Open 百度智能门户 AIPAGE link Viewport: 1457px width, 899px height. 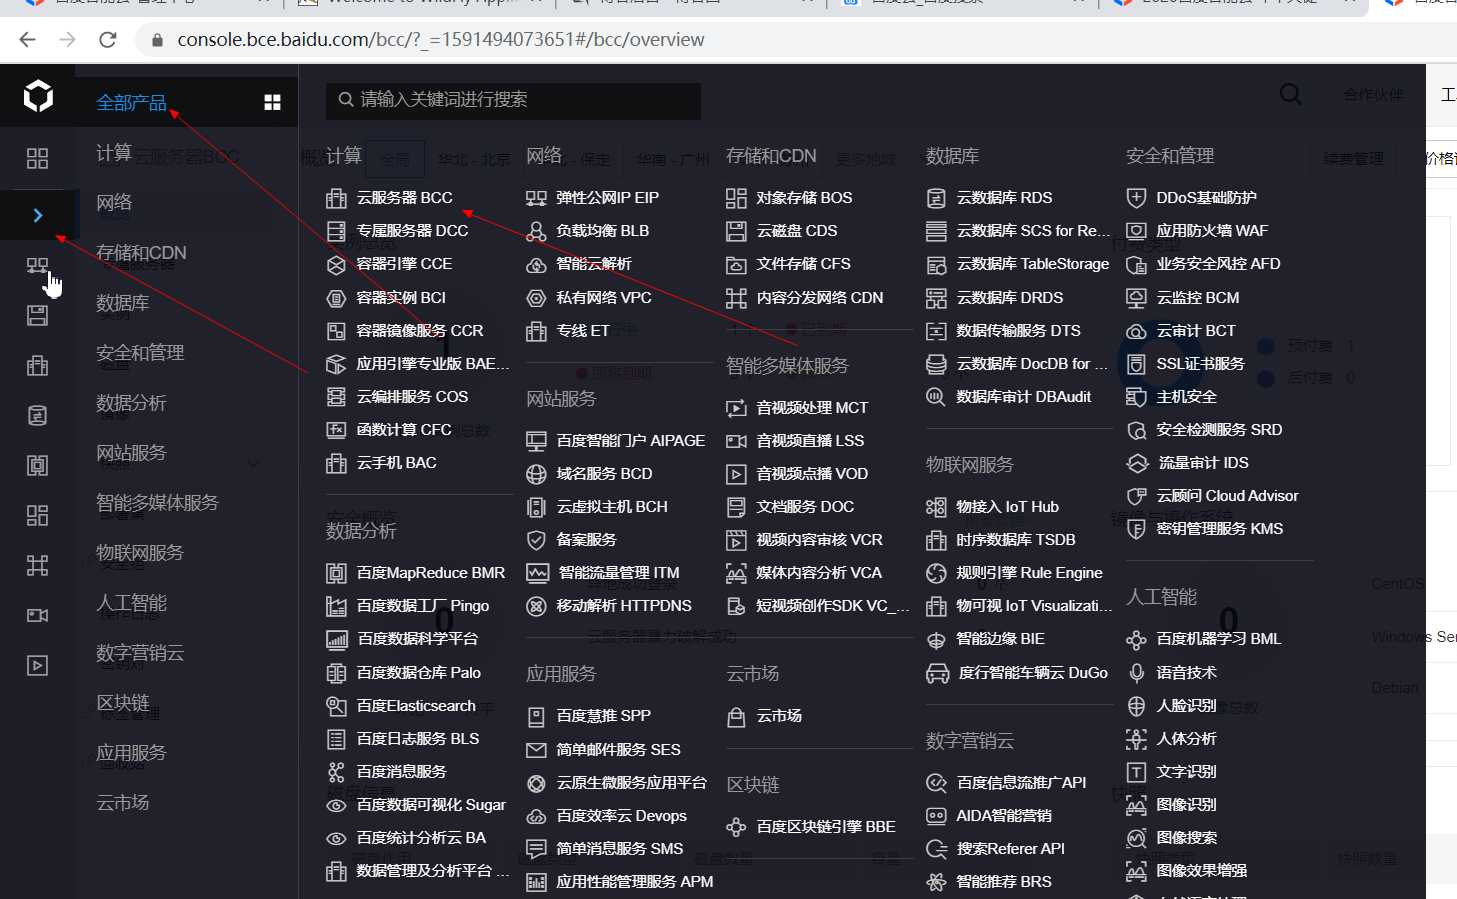pos(631,441)
